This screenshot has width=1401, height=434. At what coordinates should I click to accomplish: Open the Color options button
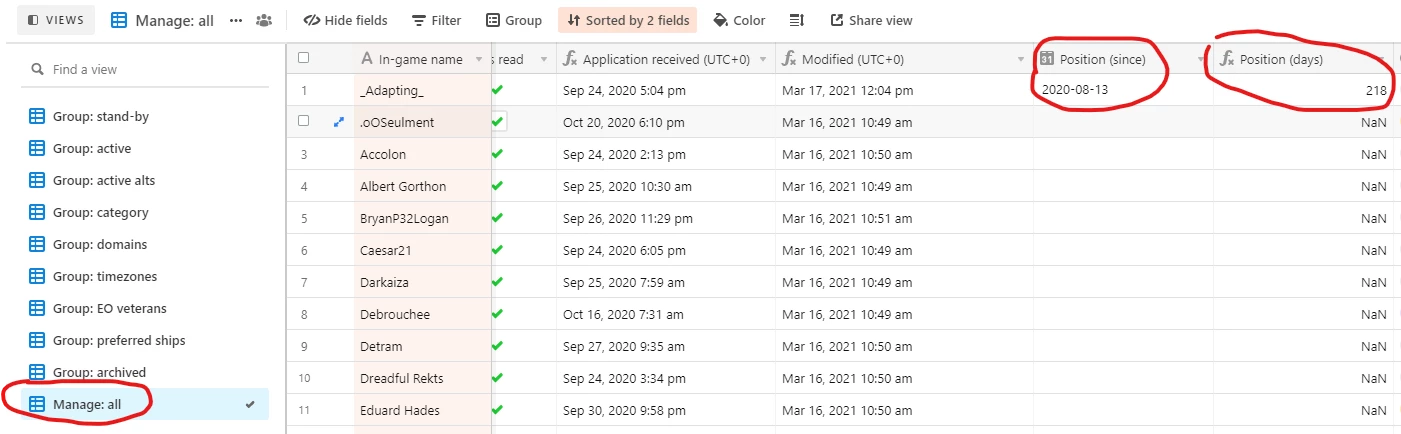coord(739,20)
